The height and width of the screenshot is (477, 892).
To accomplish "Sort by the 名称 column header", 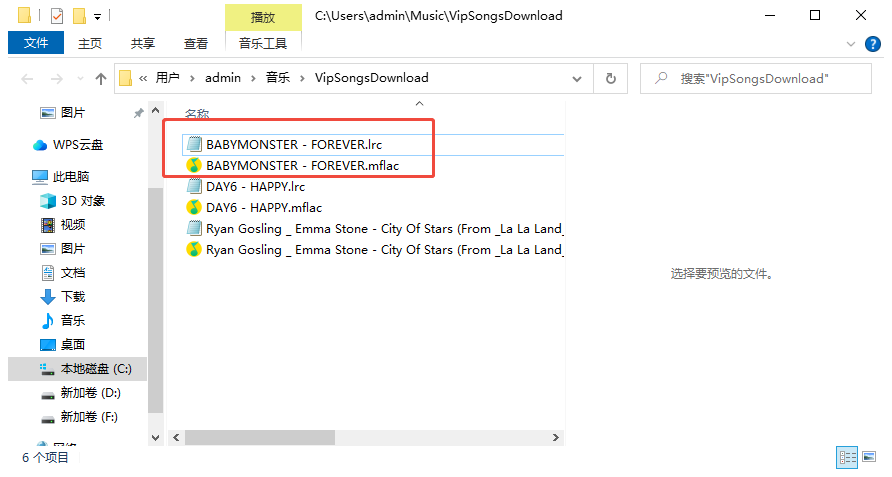I will click(197, 114).
